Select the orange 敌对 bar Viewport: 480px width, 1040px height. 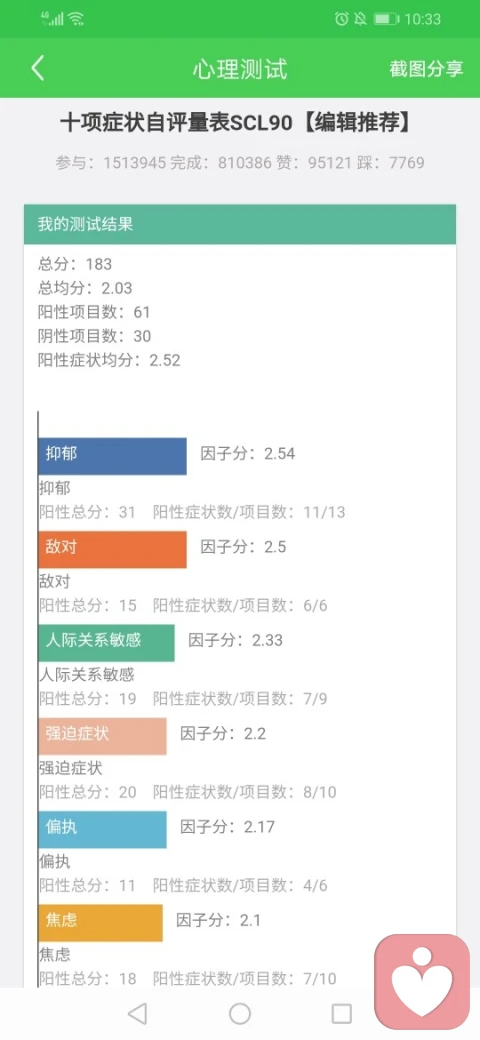coord(112,549)
